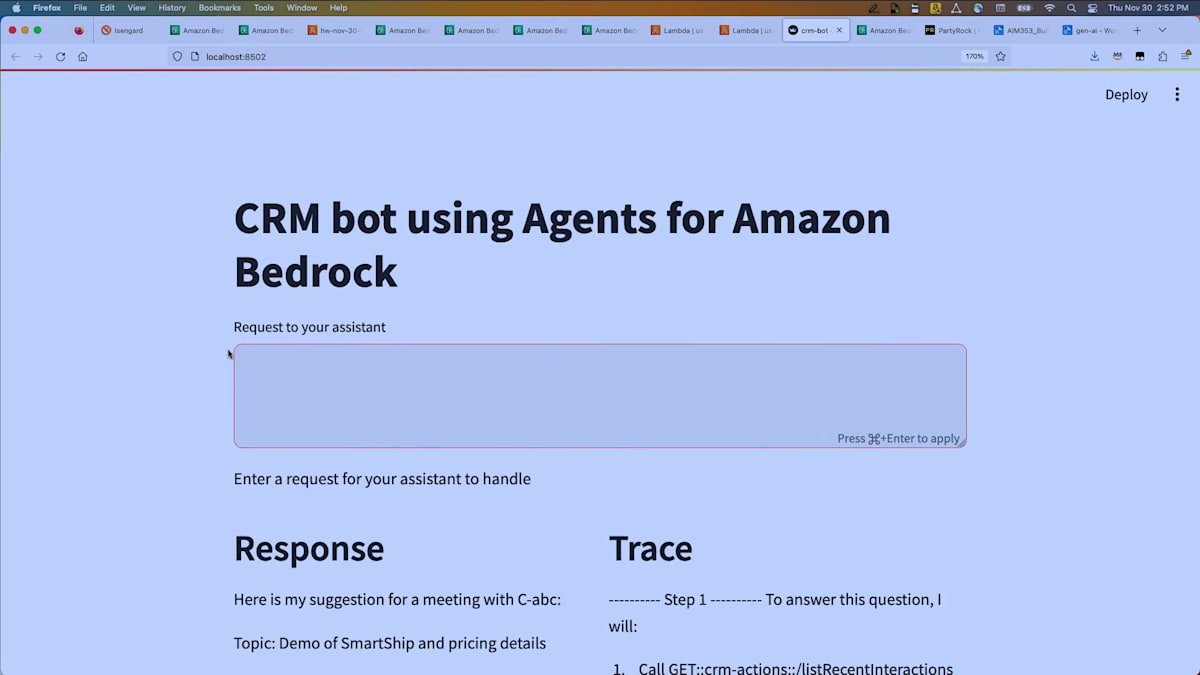Click the tracking protection shield icon
1200x675 pixels.
click(x=178, y=57)
